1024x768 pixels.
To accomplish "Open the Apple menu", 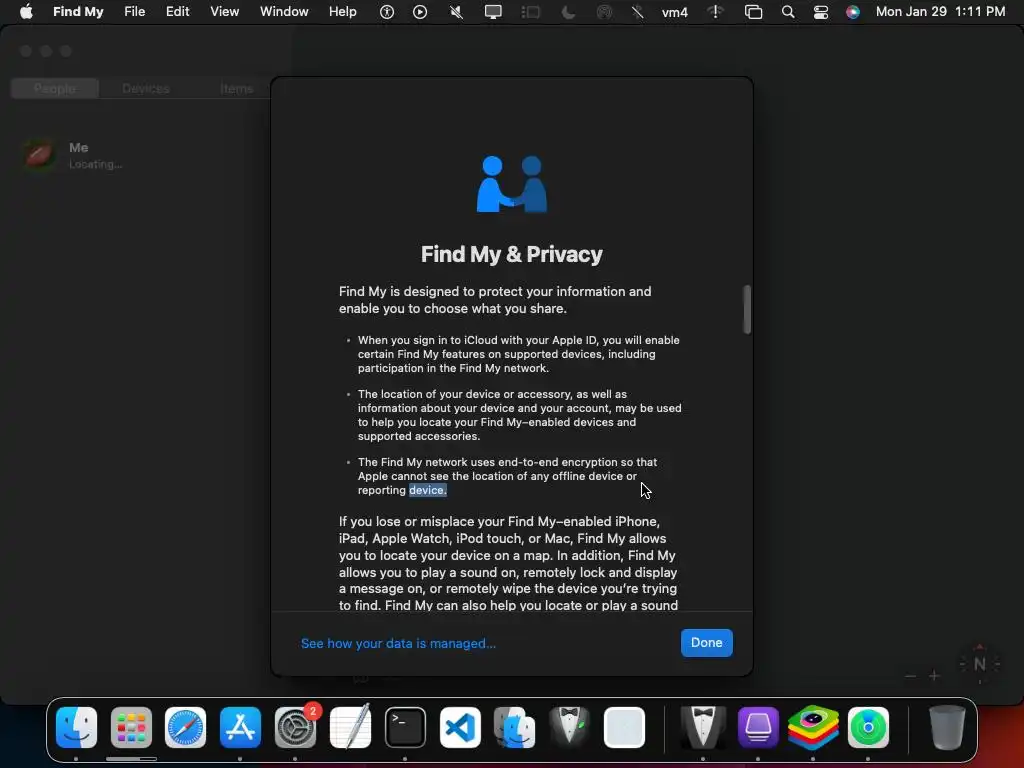I will coord(26,12).
